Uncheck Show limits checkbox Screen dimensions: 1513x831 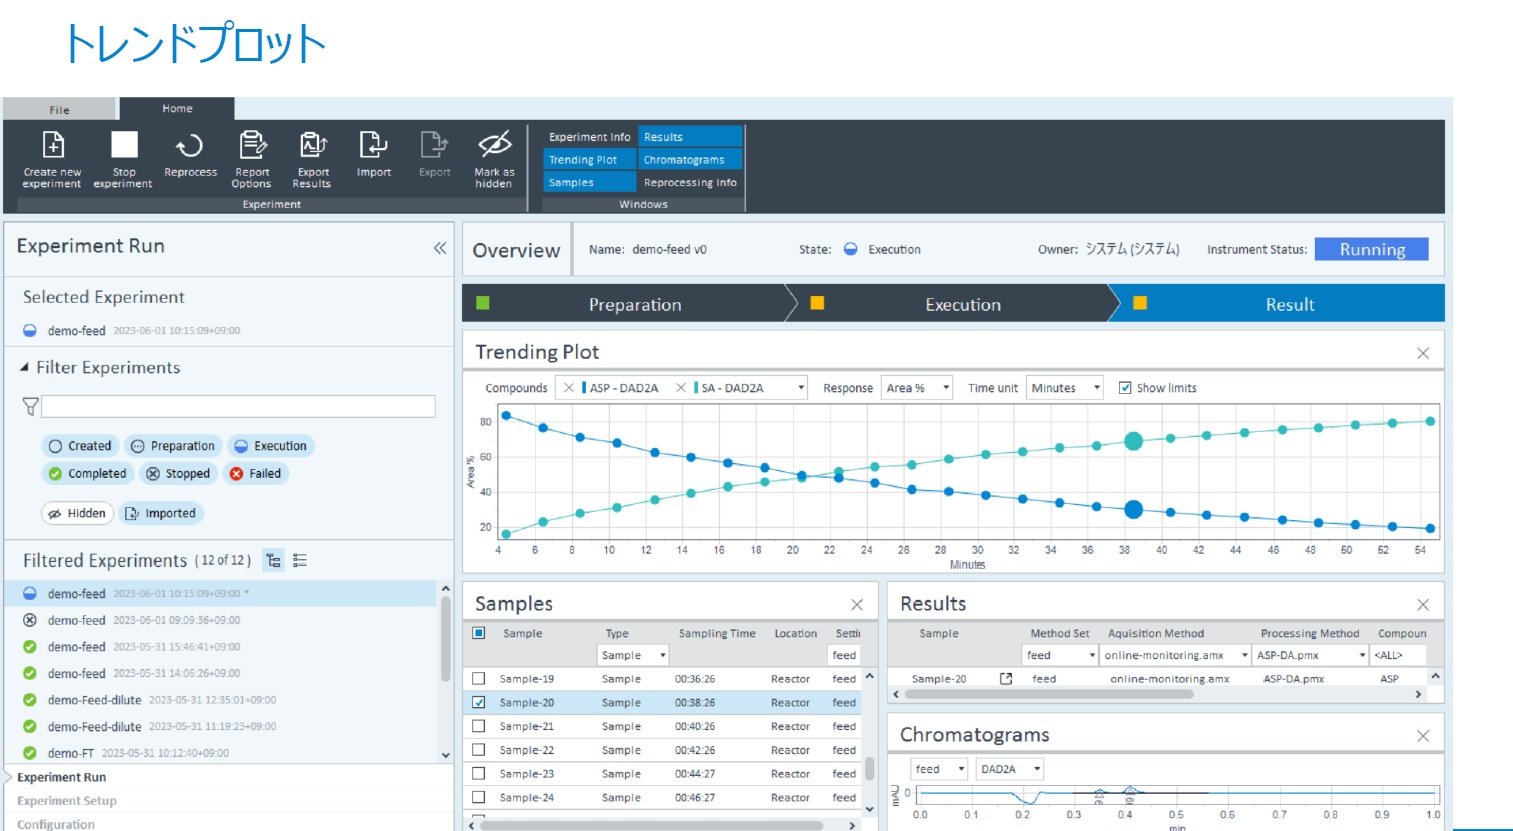pyautogui.click(x=1125, y=388)
